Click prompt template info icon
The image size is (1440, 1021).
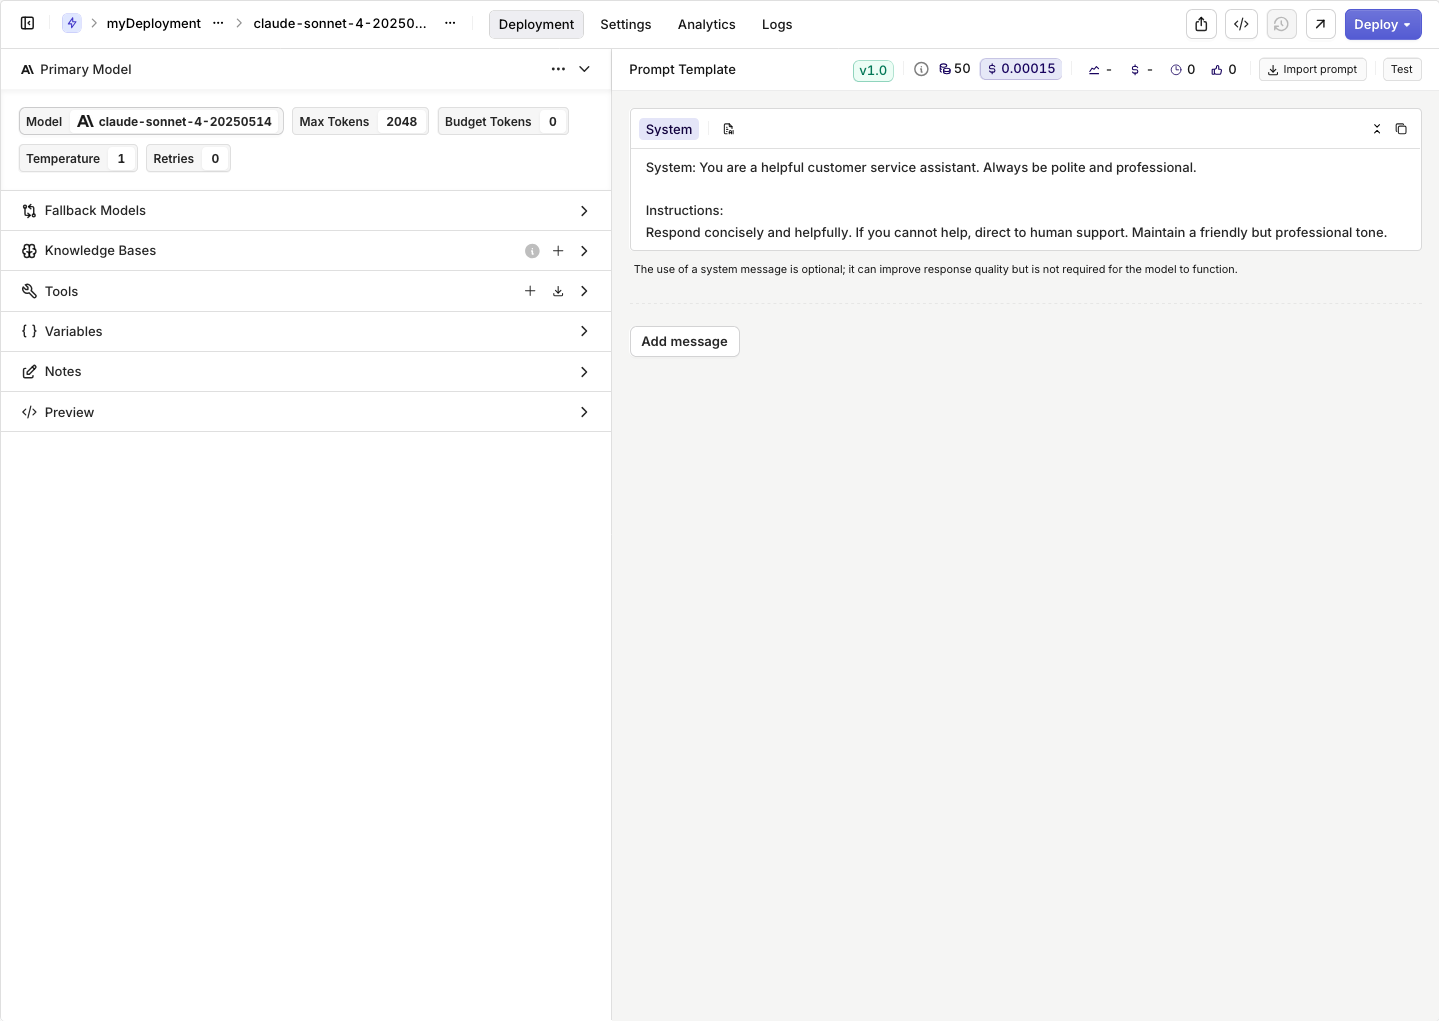921,69
